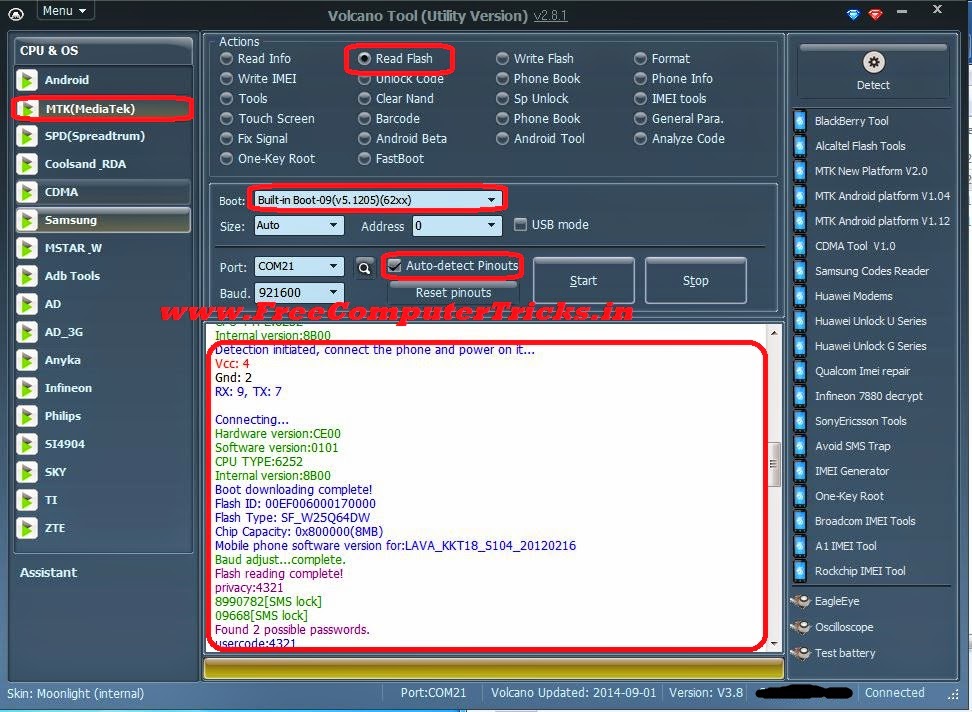Click the log scrollbar up arrow
Image resolution: width=972 pixels, height=712 pixels.
pos(774,333)
